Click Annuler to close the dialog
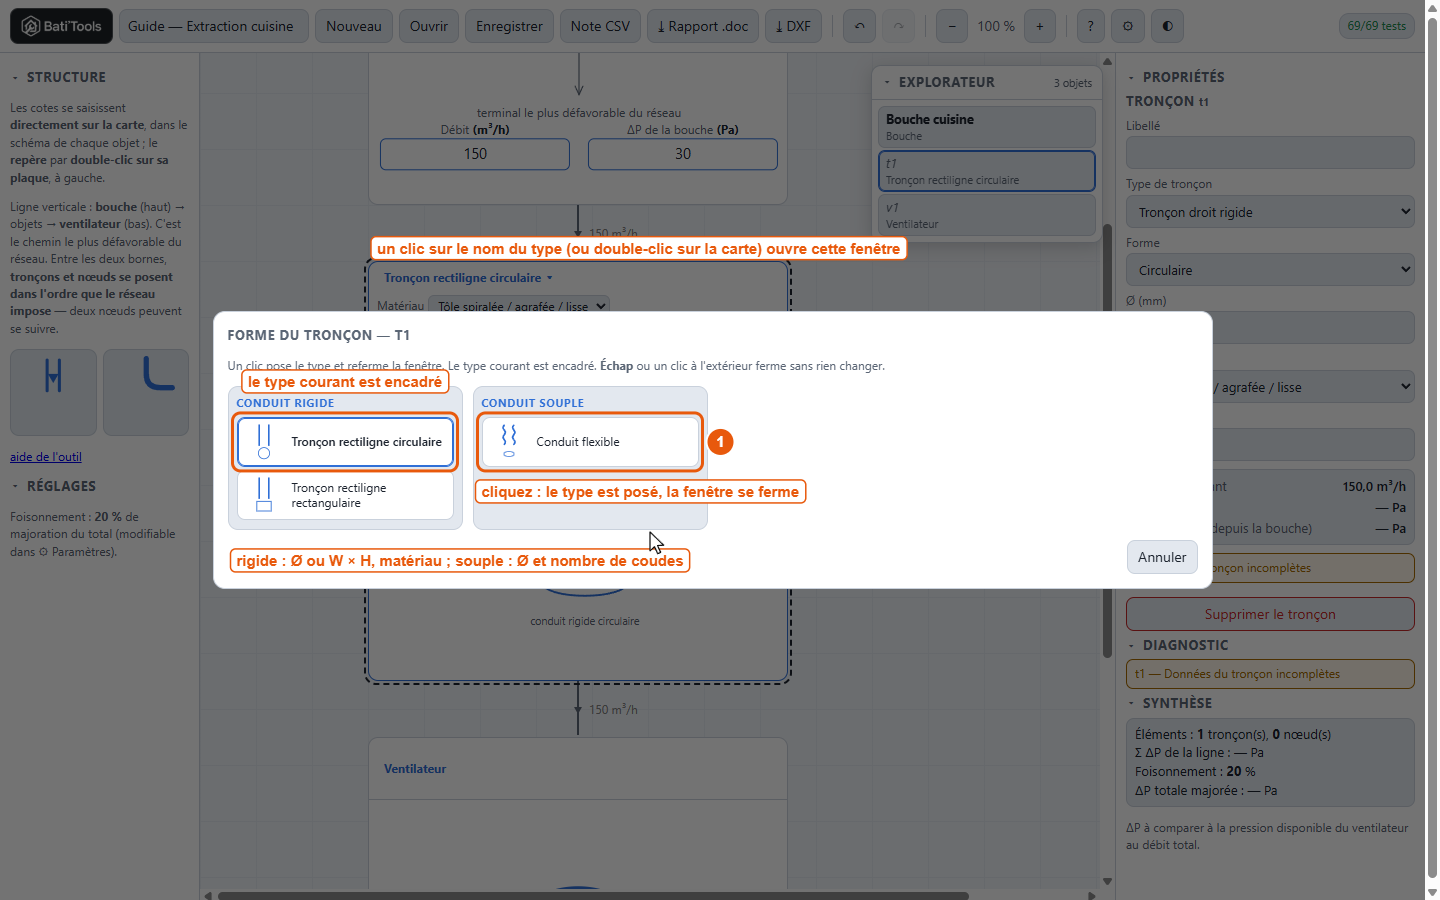Viewport: 1440px width, 900px height. coord(1162,557)
